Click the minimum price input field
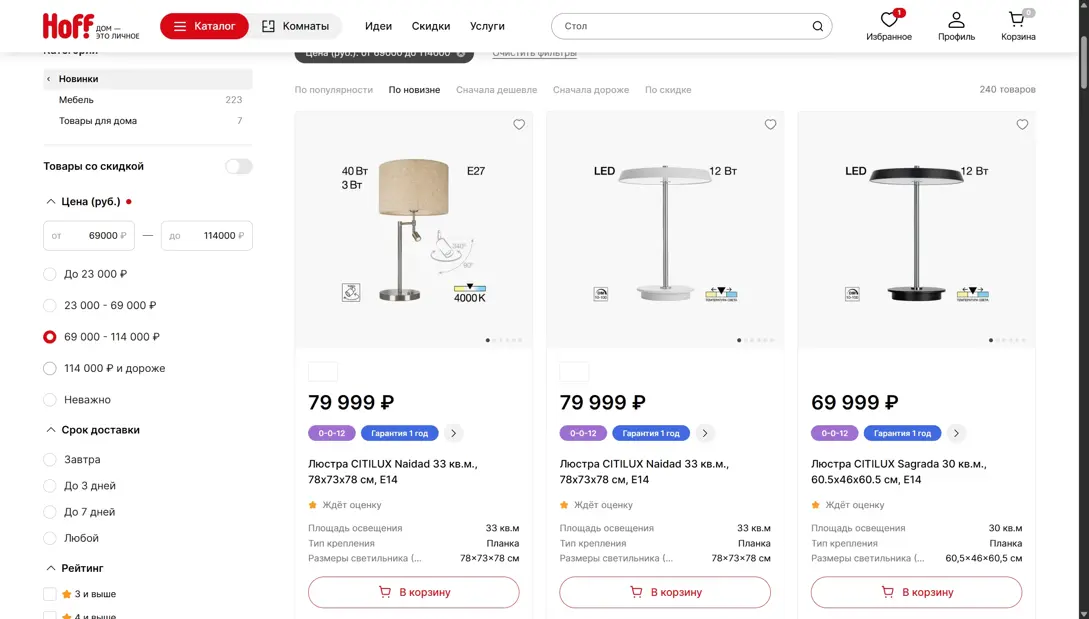The height and width of the screenshot is (619, 1089). click(90, 236)
